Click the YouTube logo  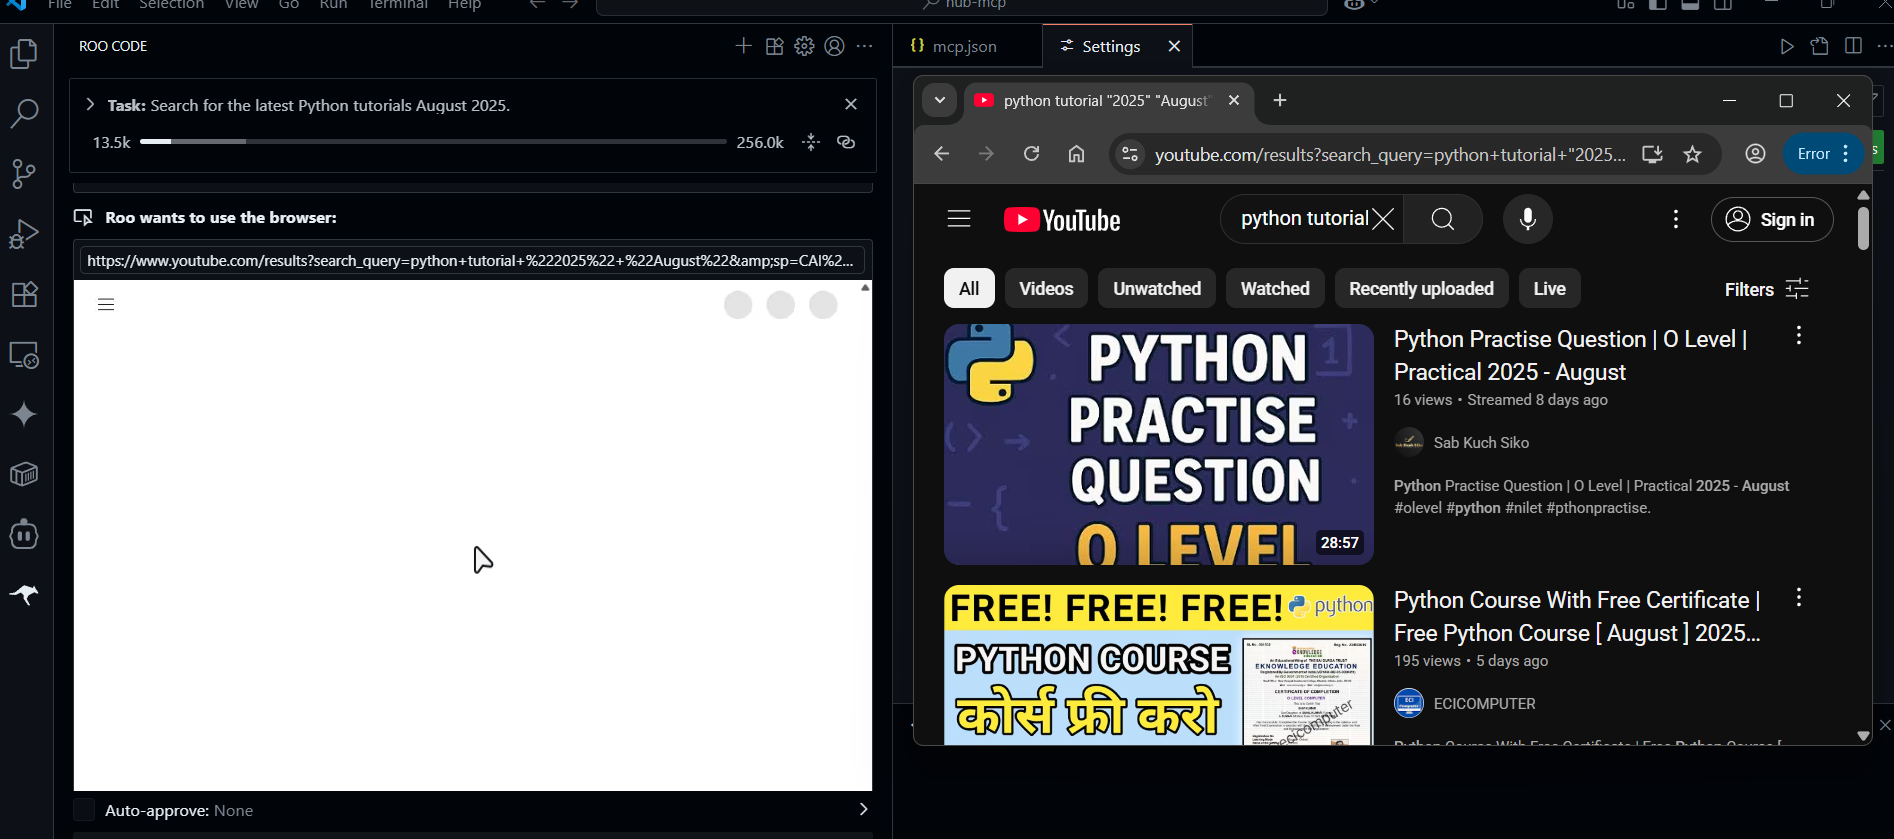1062,220
